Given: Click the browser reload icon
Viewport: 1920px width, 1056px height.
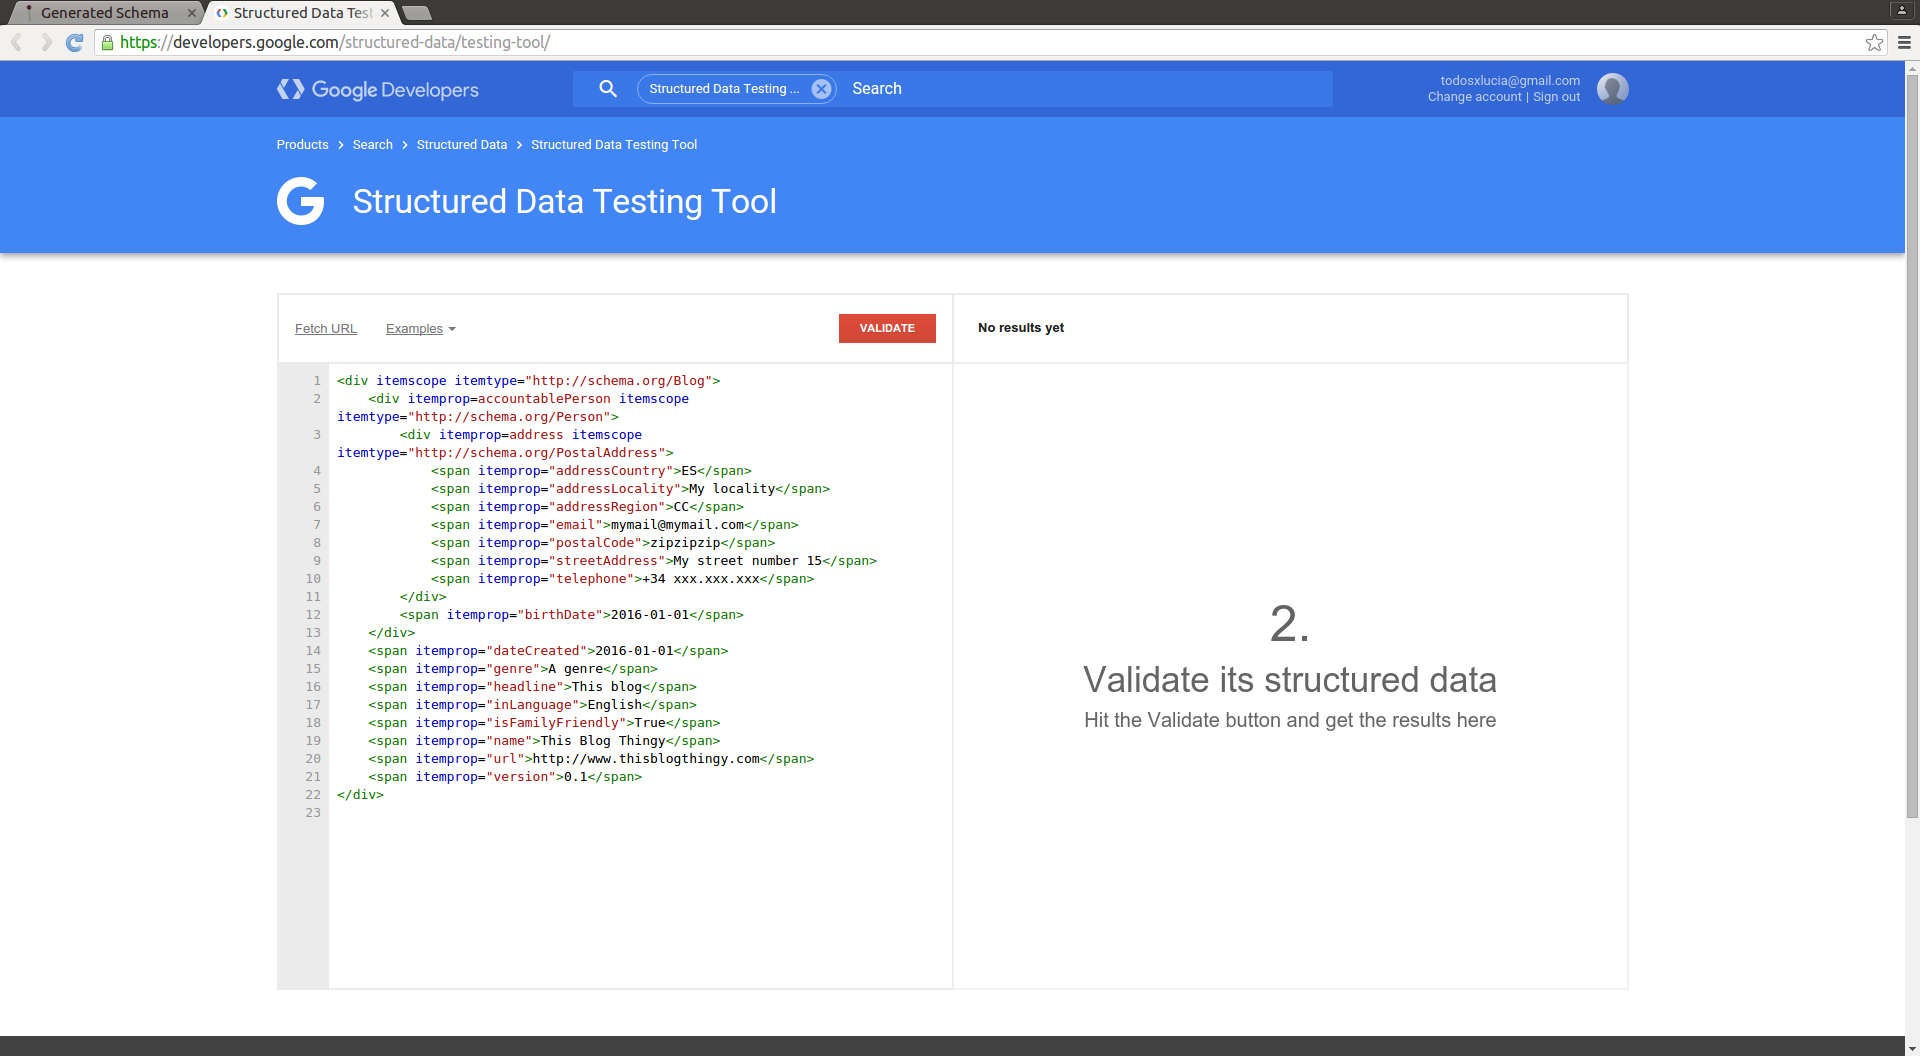Looking at the screenshot, I should click(x=74, y=42).
